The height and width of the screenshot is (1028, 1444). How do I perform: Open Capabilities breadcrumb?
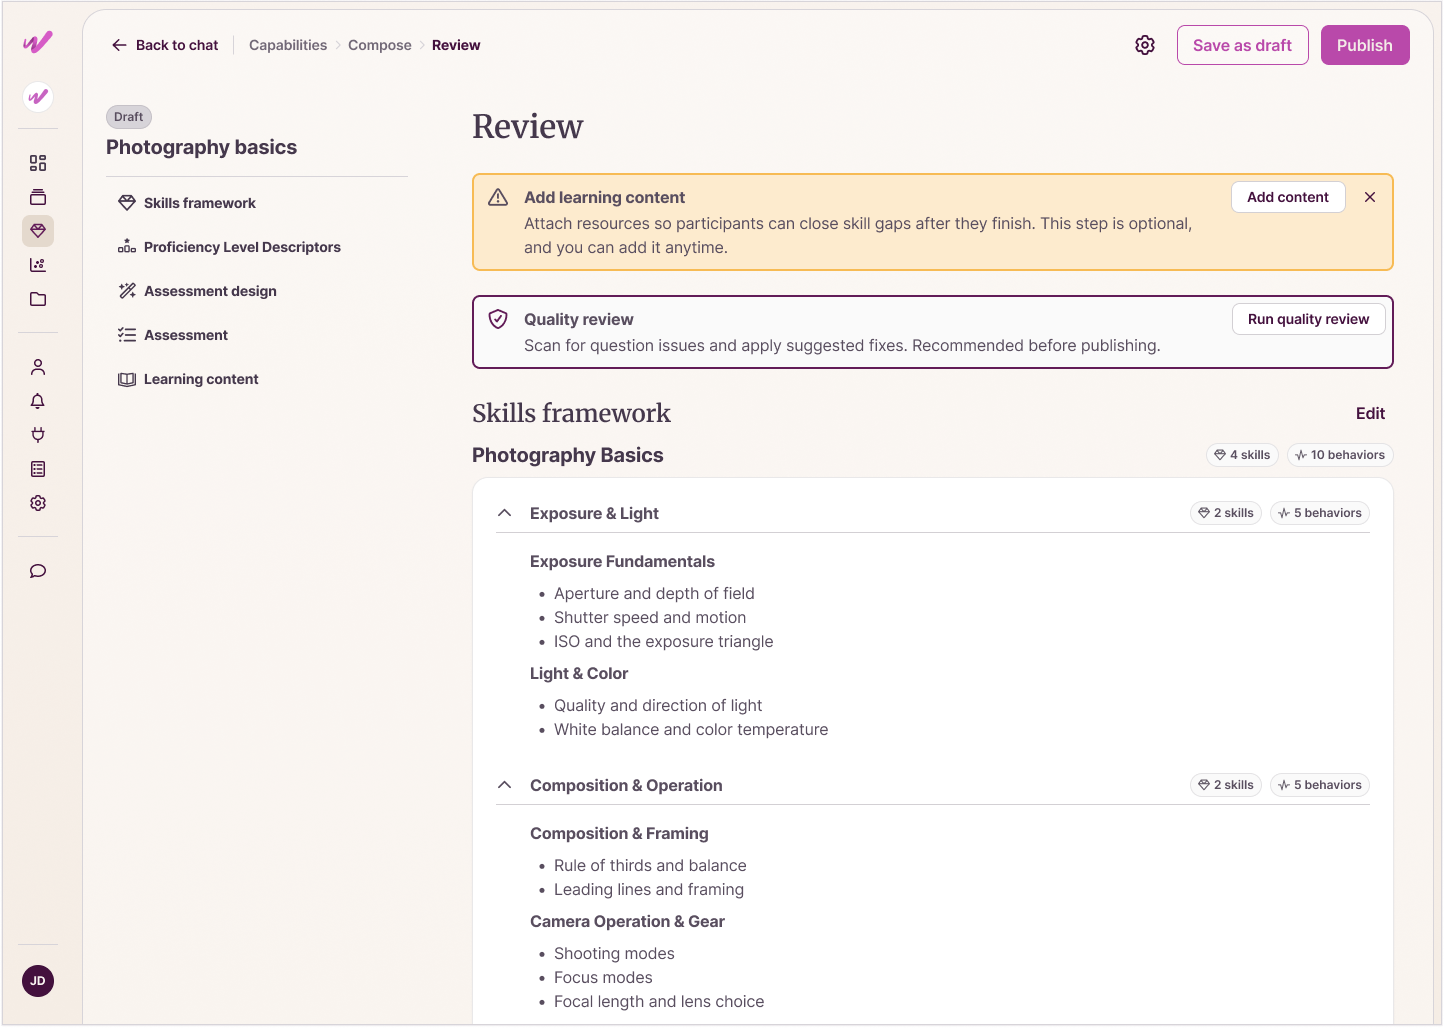[x=288, y=45]
